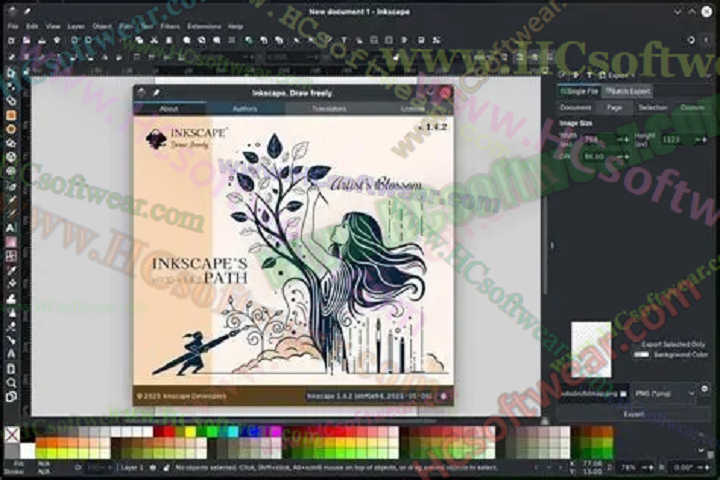Click the no-paint X swatch

point(11,435)
